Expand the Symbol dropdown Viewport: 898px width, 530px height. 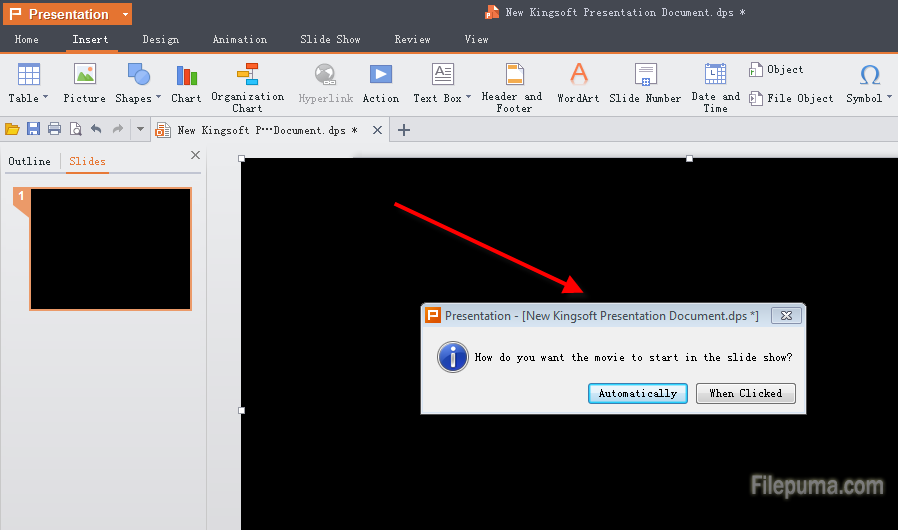coord(888,98)
